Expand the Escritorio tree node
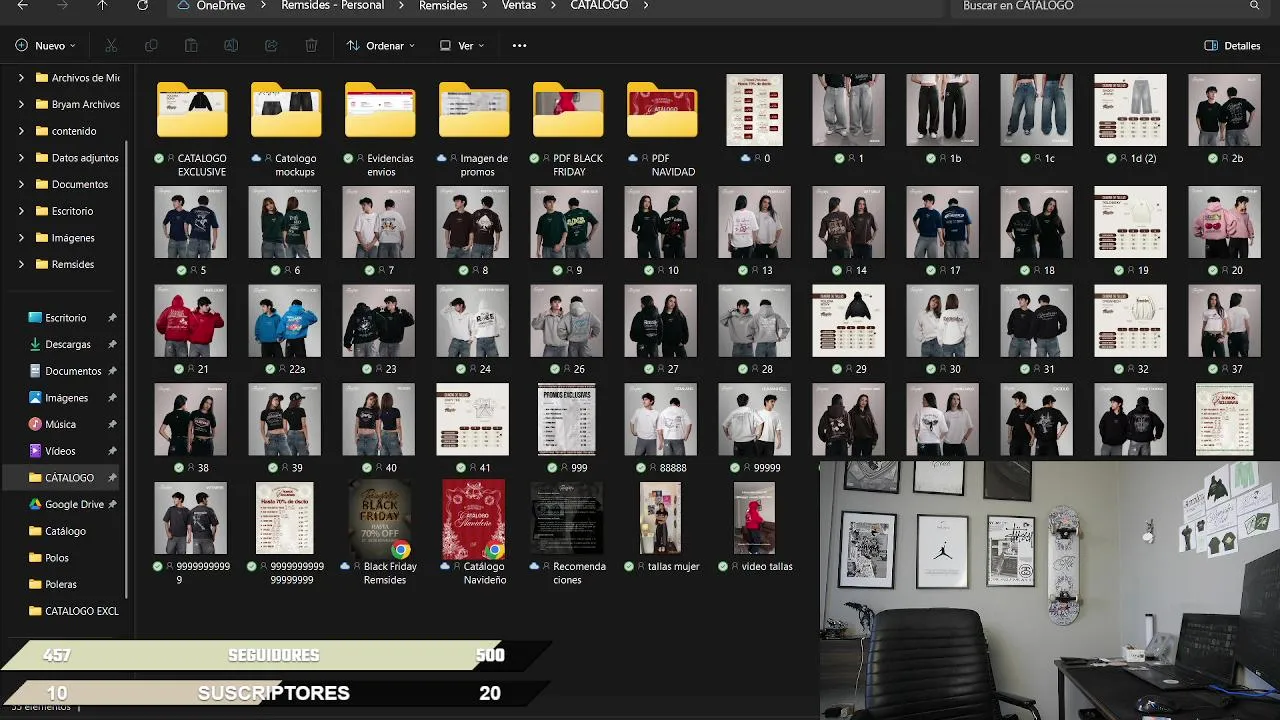Viewport: 1280px width, 720px height. (x=22, y=211)
